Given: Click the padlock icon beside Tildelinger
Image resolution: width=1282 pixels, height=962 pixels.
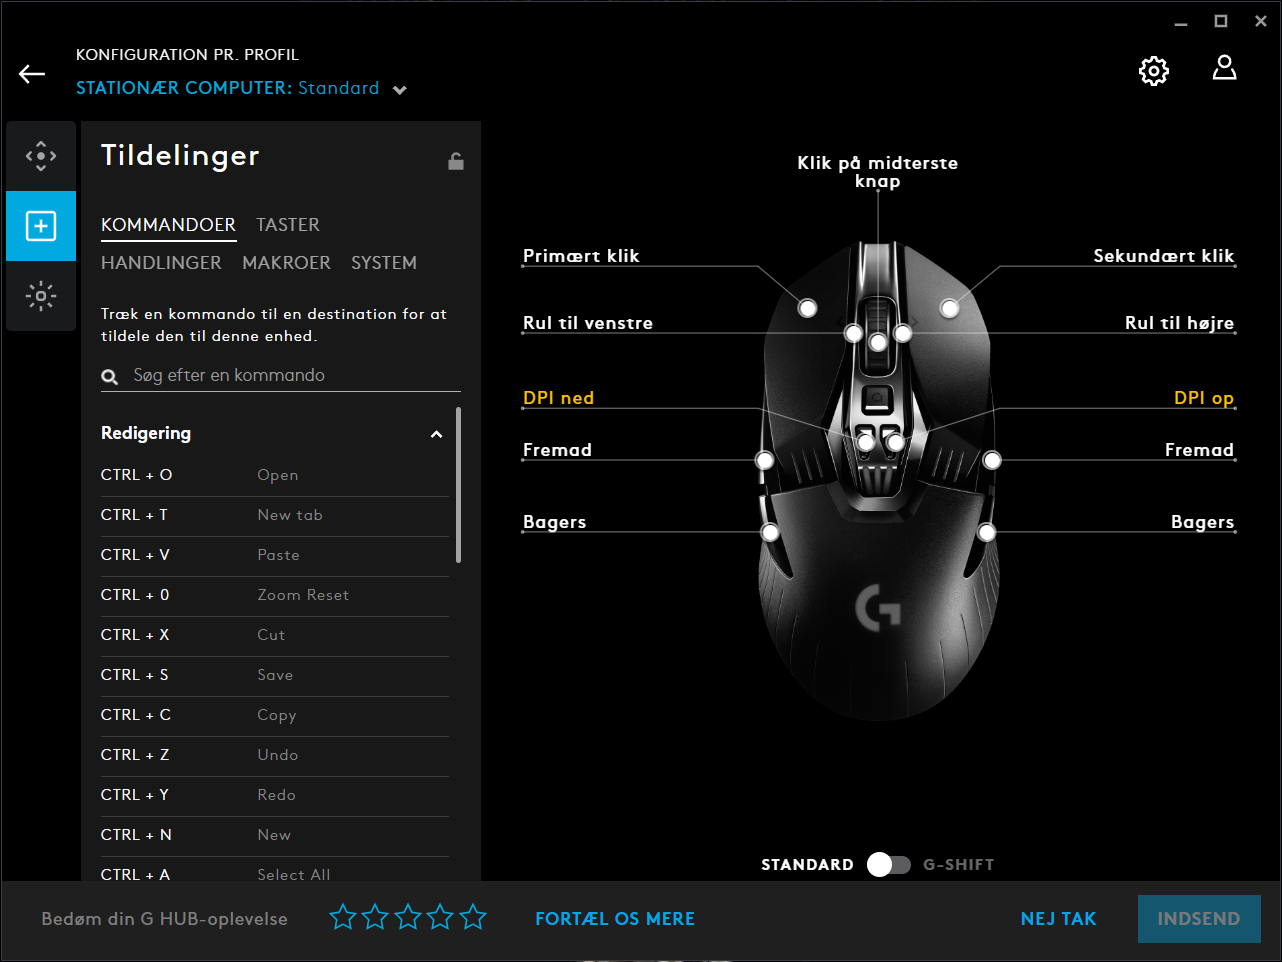Looking at the screenshot, I should pyautogui.click(x=455, y=161).
